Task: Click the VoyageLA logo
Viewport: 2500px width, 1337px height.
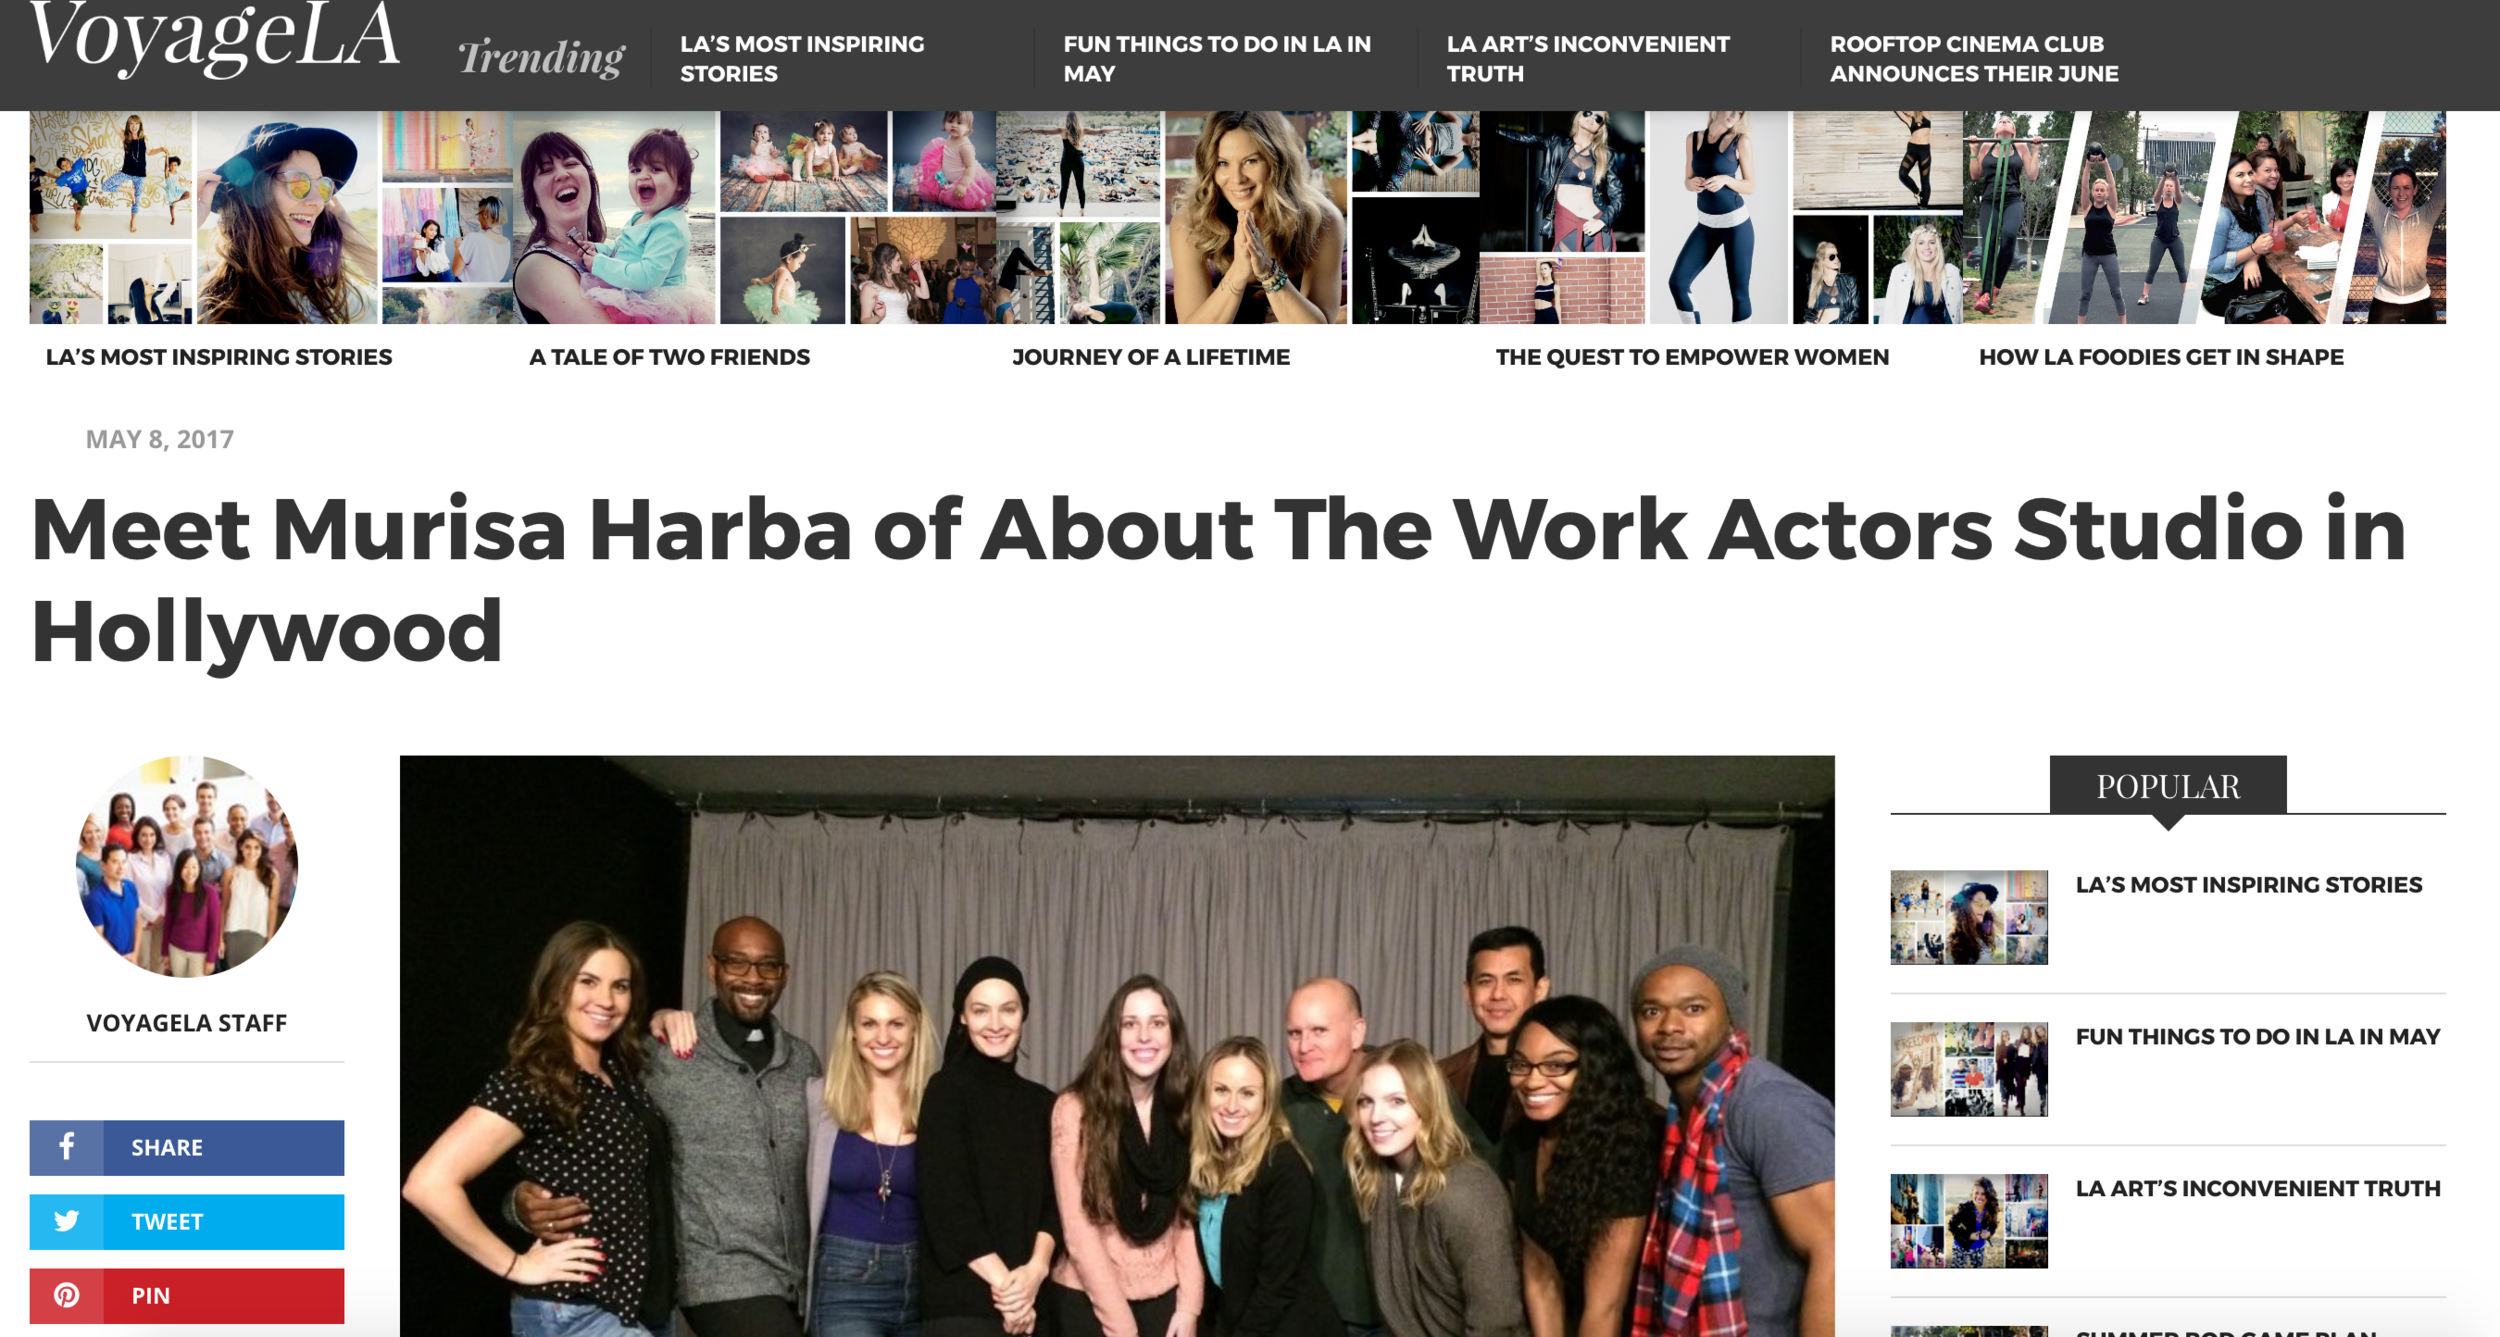Action: (x=214, y=40)
